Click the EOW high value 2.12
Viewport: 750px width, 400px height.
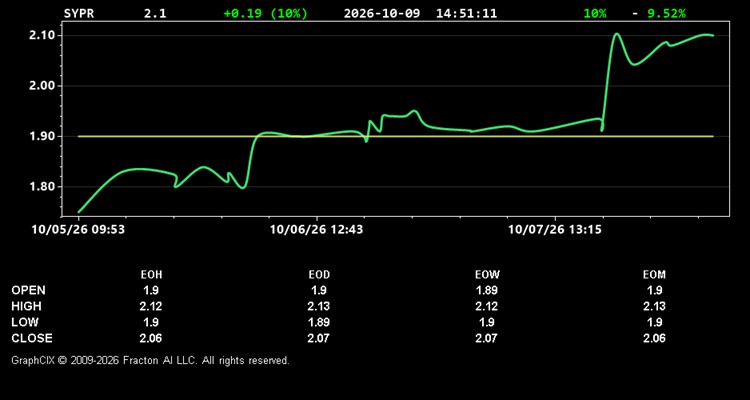tap(487, 306)
